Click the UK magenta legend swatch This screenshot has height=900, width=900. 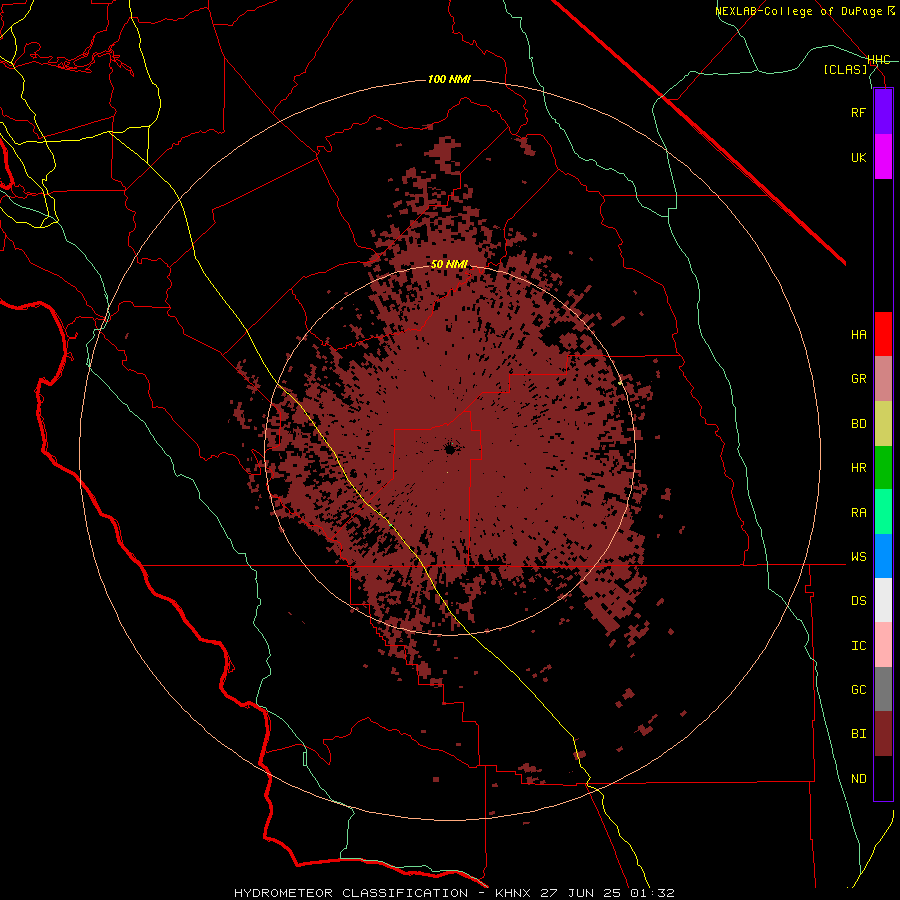[883, 157]
